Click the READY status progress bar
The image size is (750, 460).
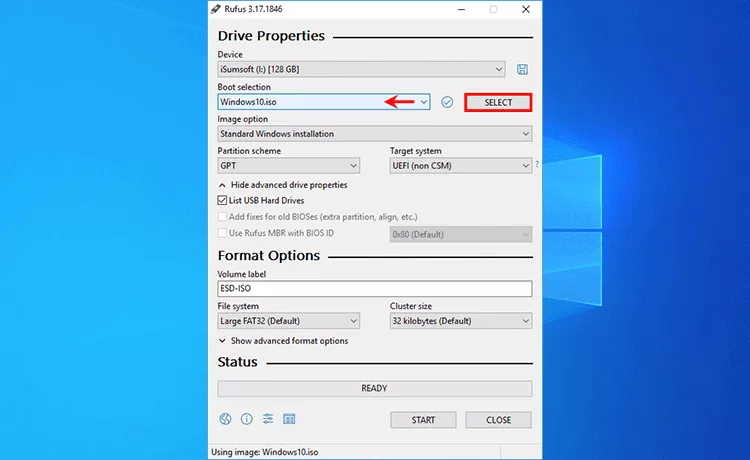tap(375, 388)
